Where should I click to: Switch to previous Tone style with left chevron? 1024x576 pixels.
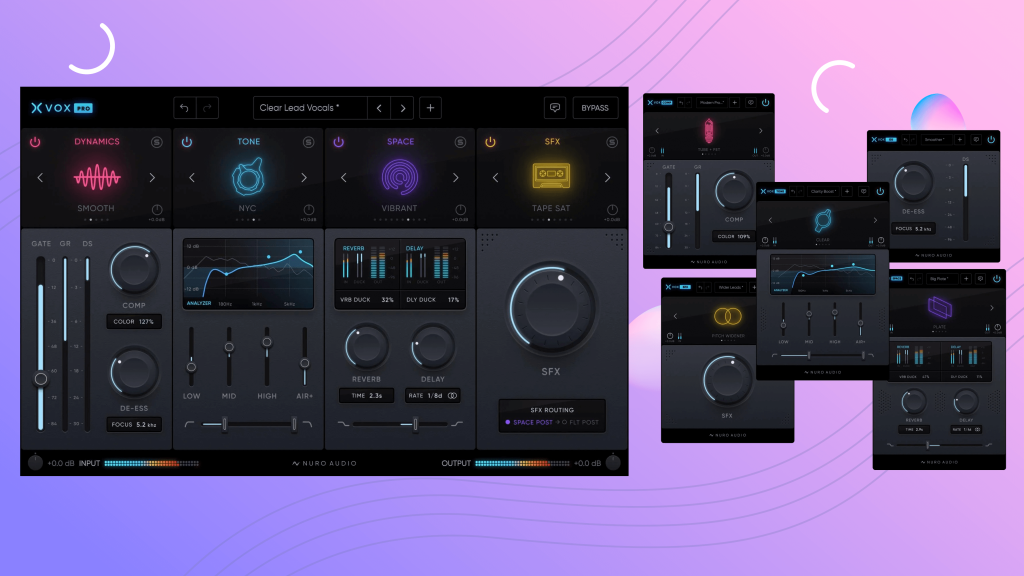pyautogui.click(x=192, y=178)
